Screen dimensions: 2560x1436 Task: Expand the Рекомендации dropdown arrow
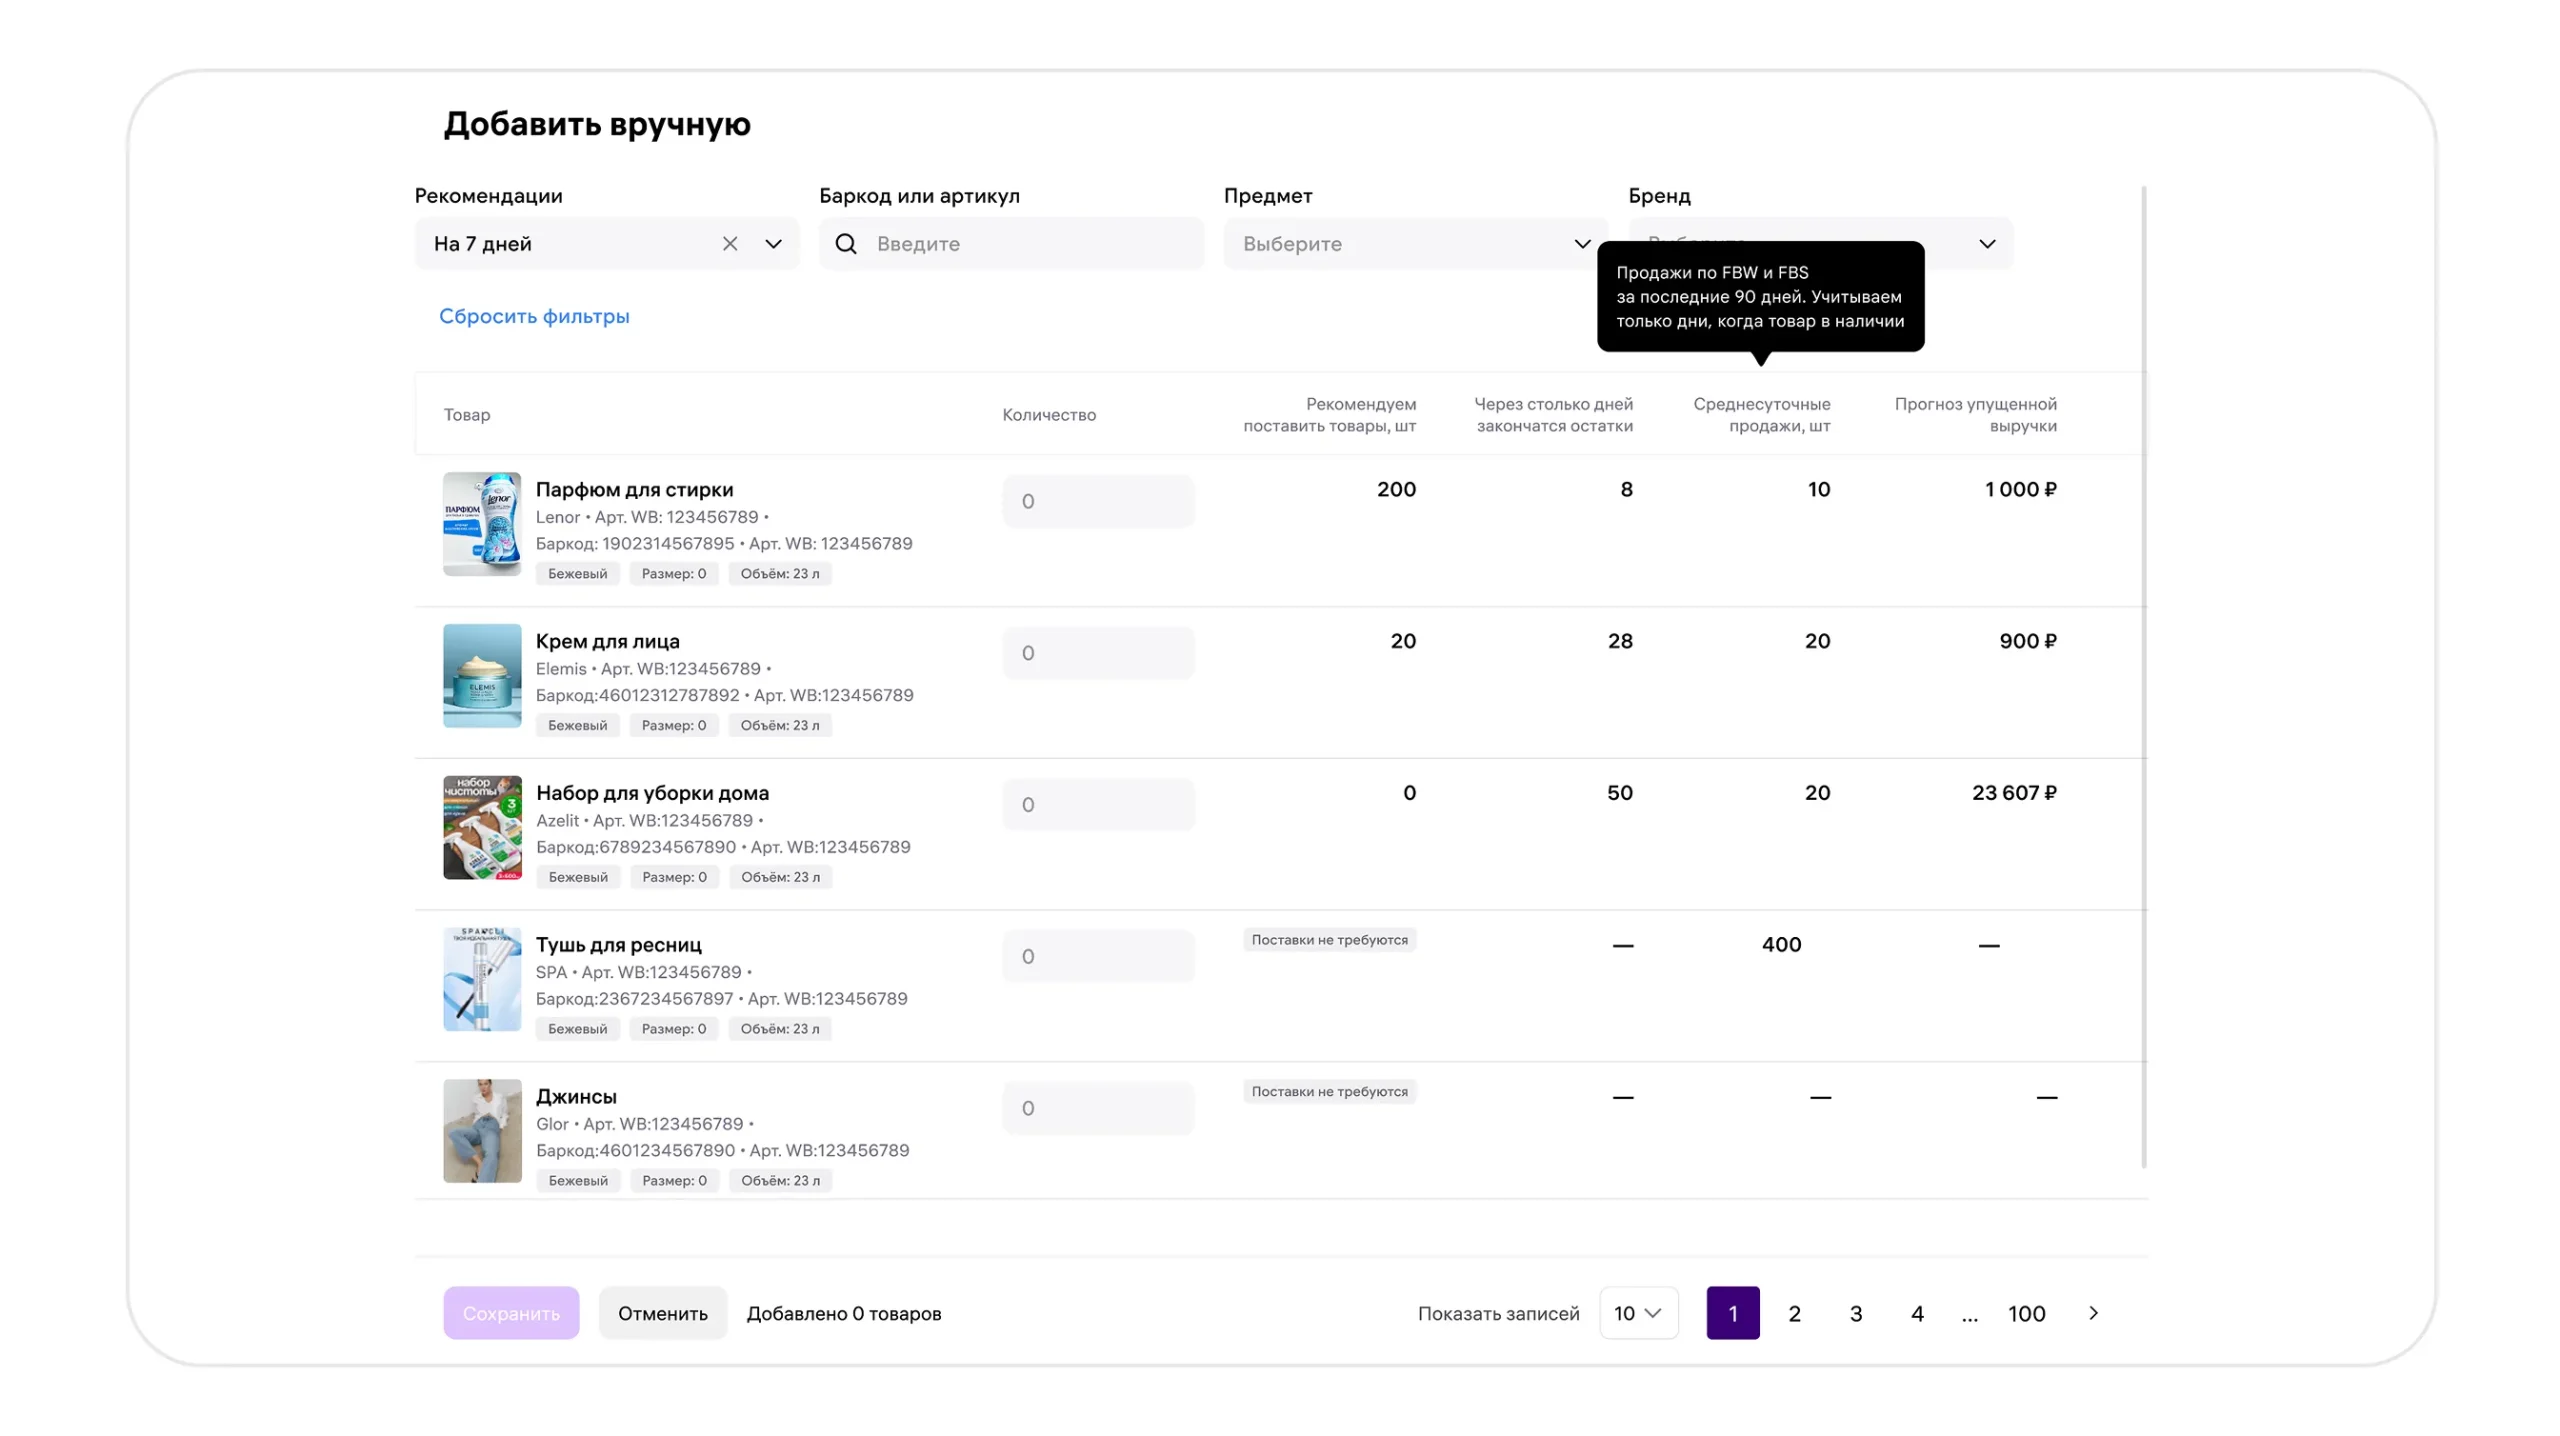point(773,243)
